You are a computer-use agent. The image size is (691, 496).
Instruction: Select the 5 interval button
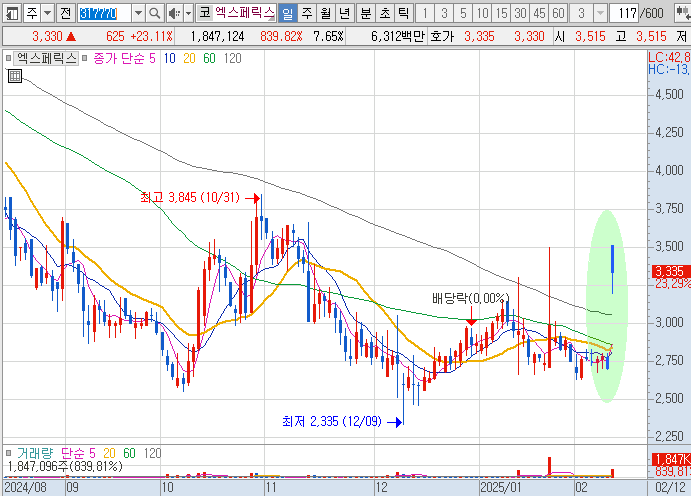tap(463, 13)
